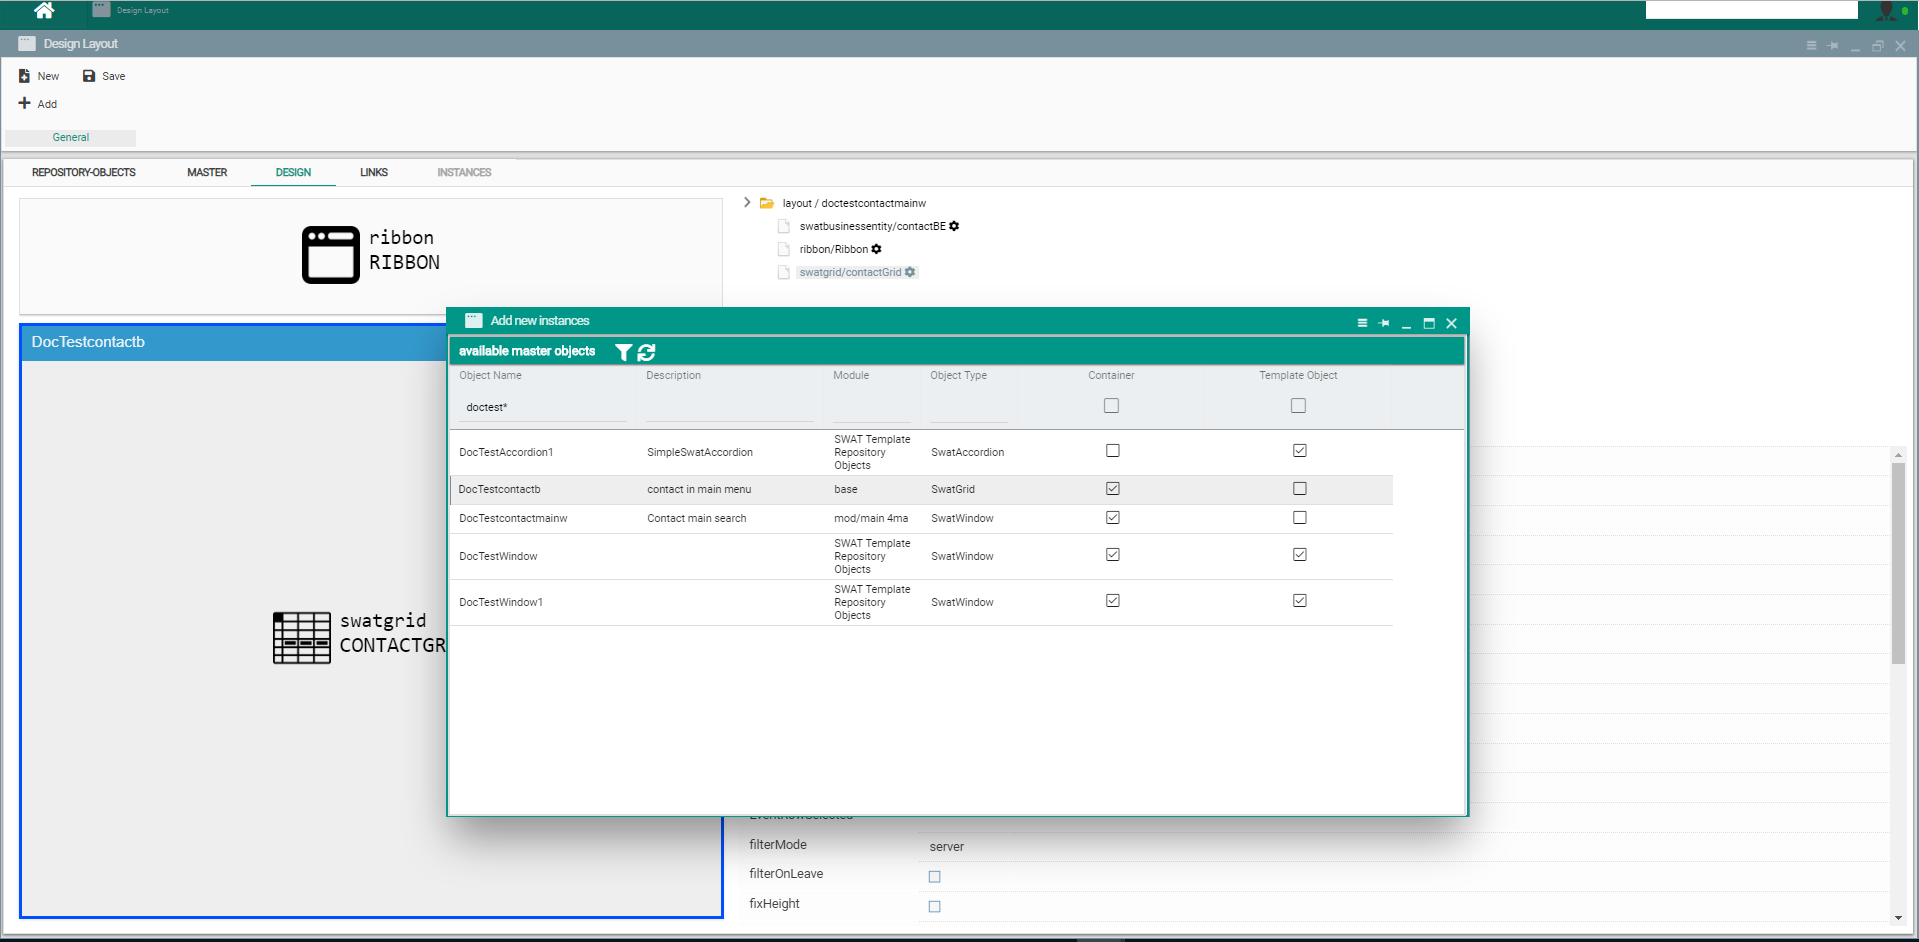This screenshot has height=942, width=1919.
Task: Open the user profile icon at top right
Action: [1886, 11]
